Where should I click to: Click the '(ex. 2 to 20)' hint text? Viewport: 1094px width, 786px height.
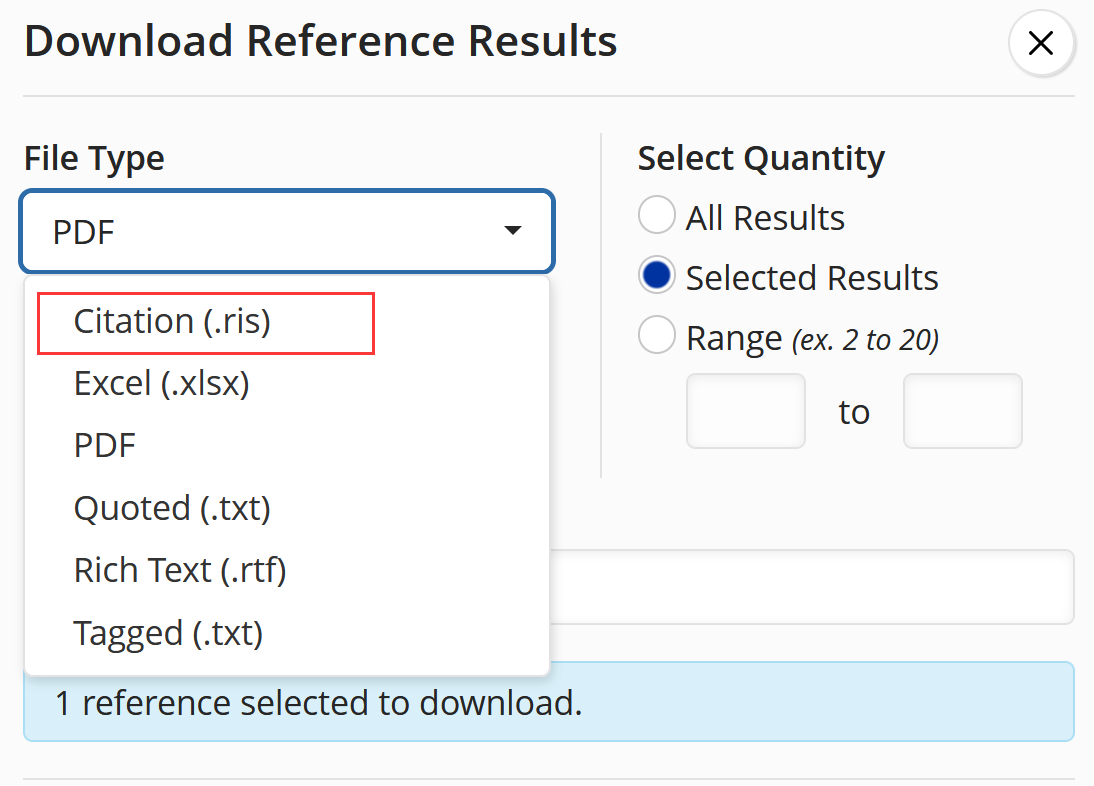[865, 340]
